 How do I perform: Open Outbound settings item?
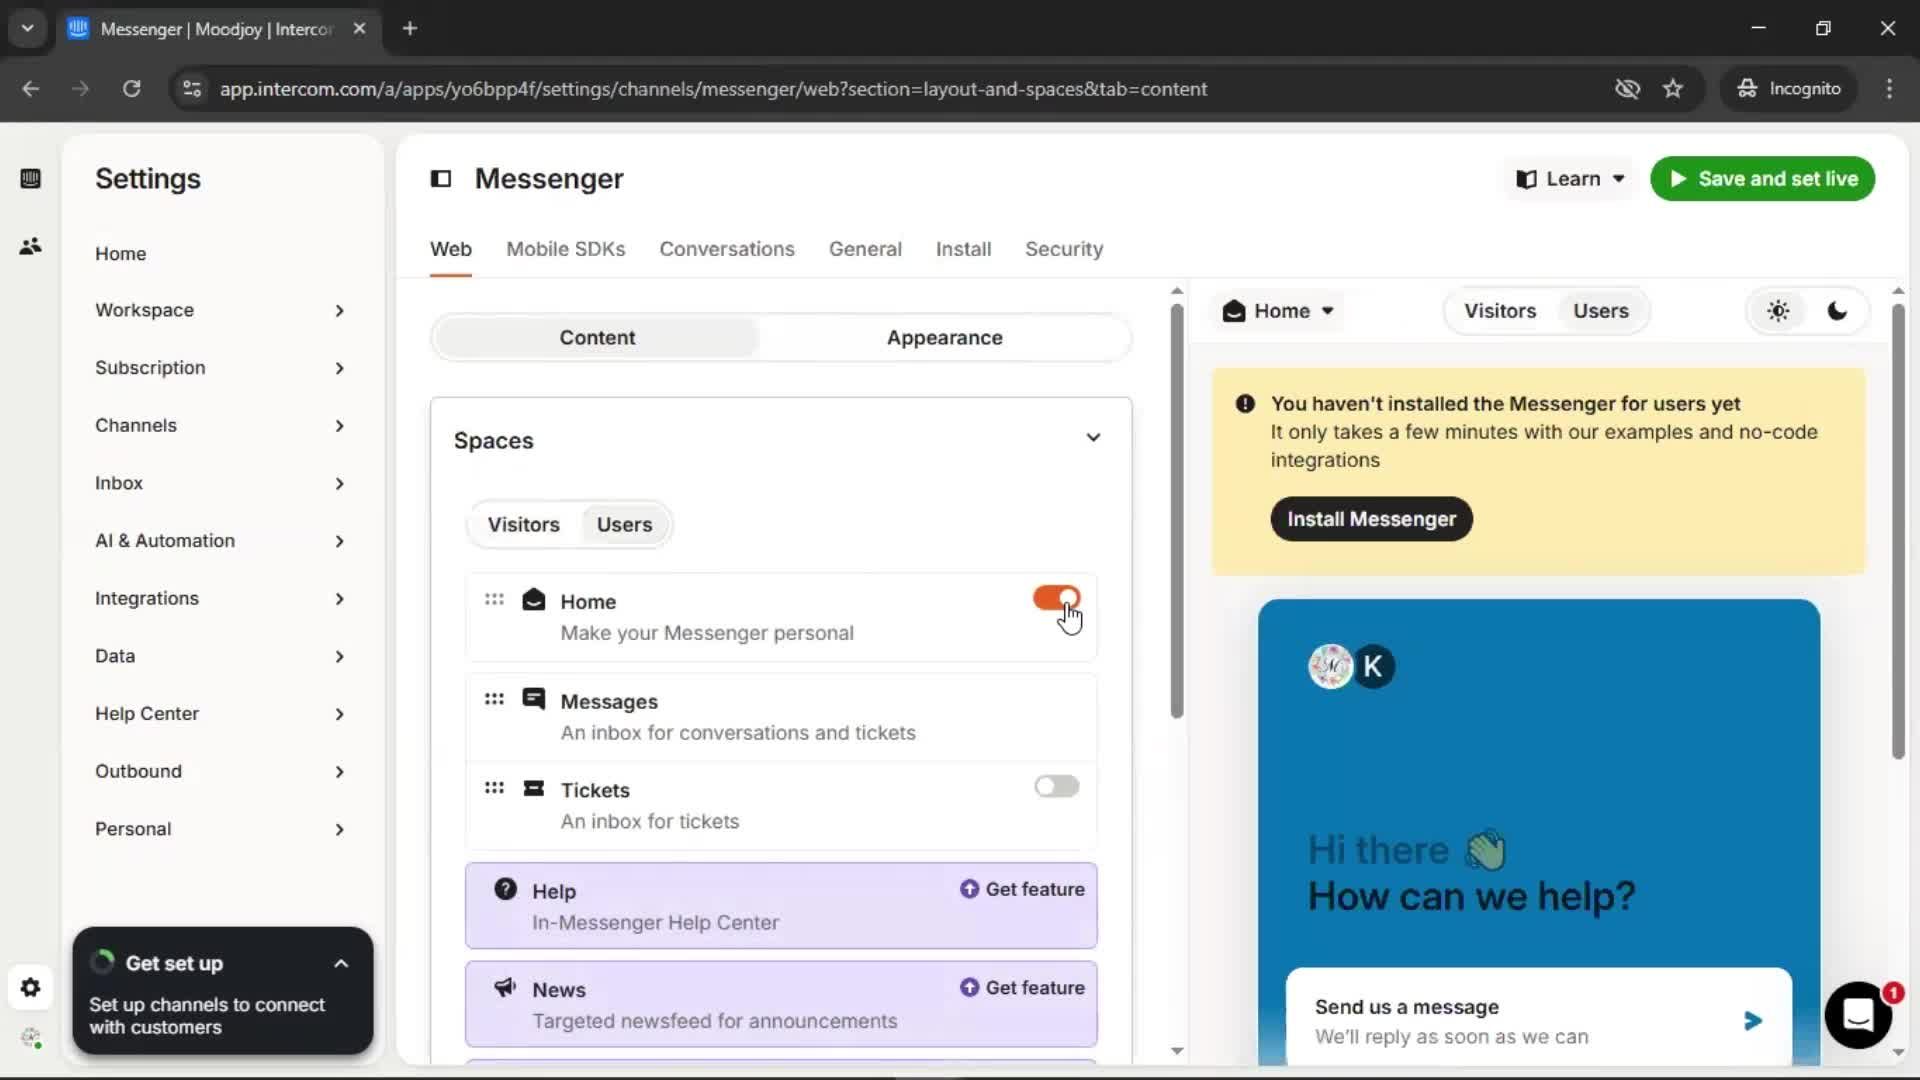click(220, 772)
